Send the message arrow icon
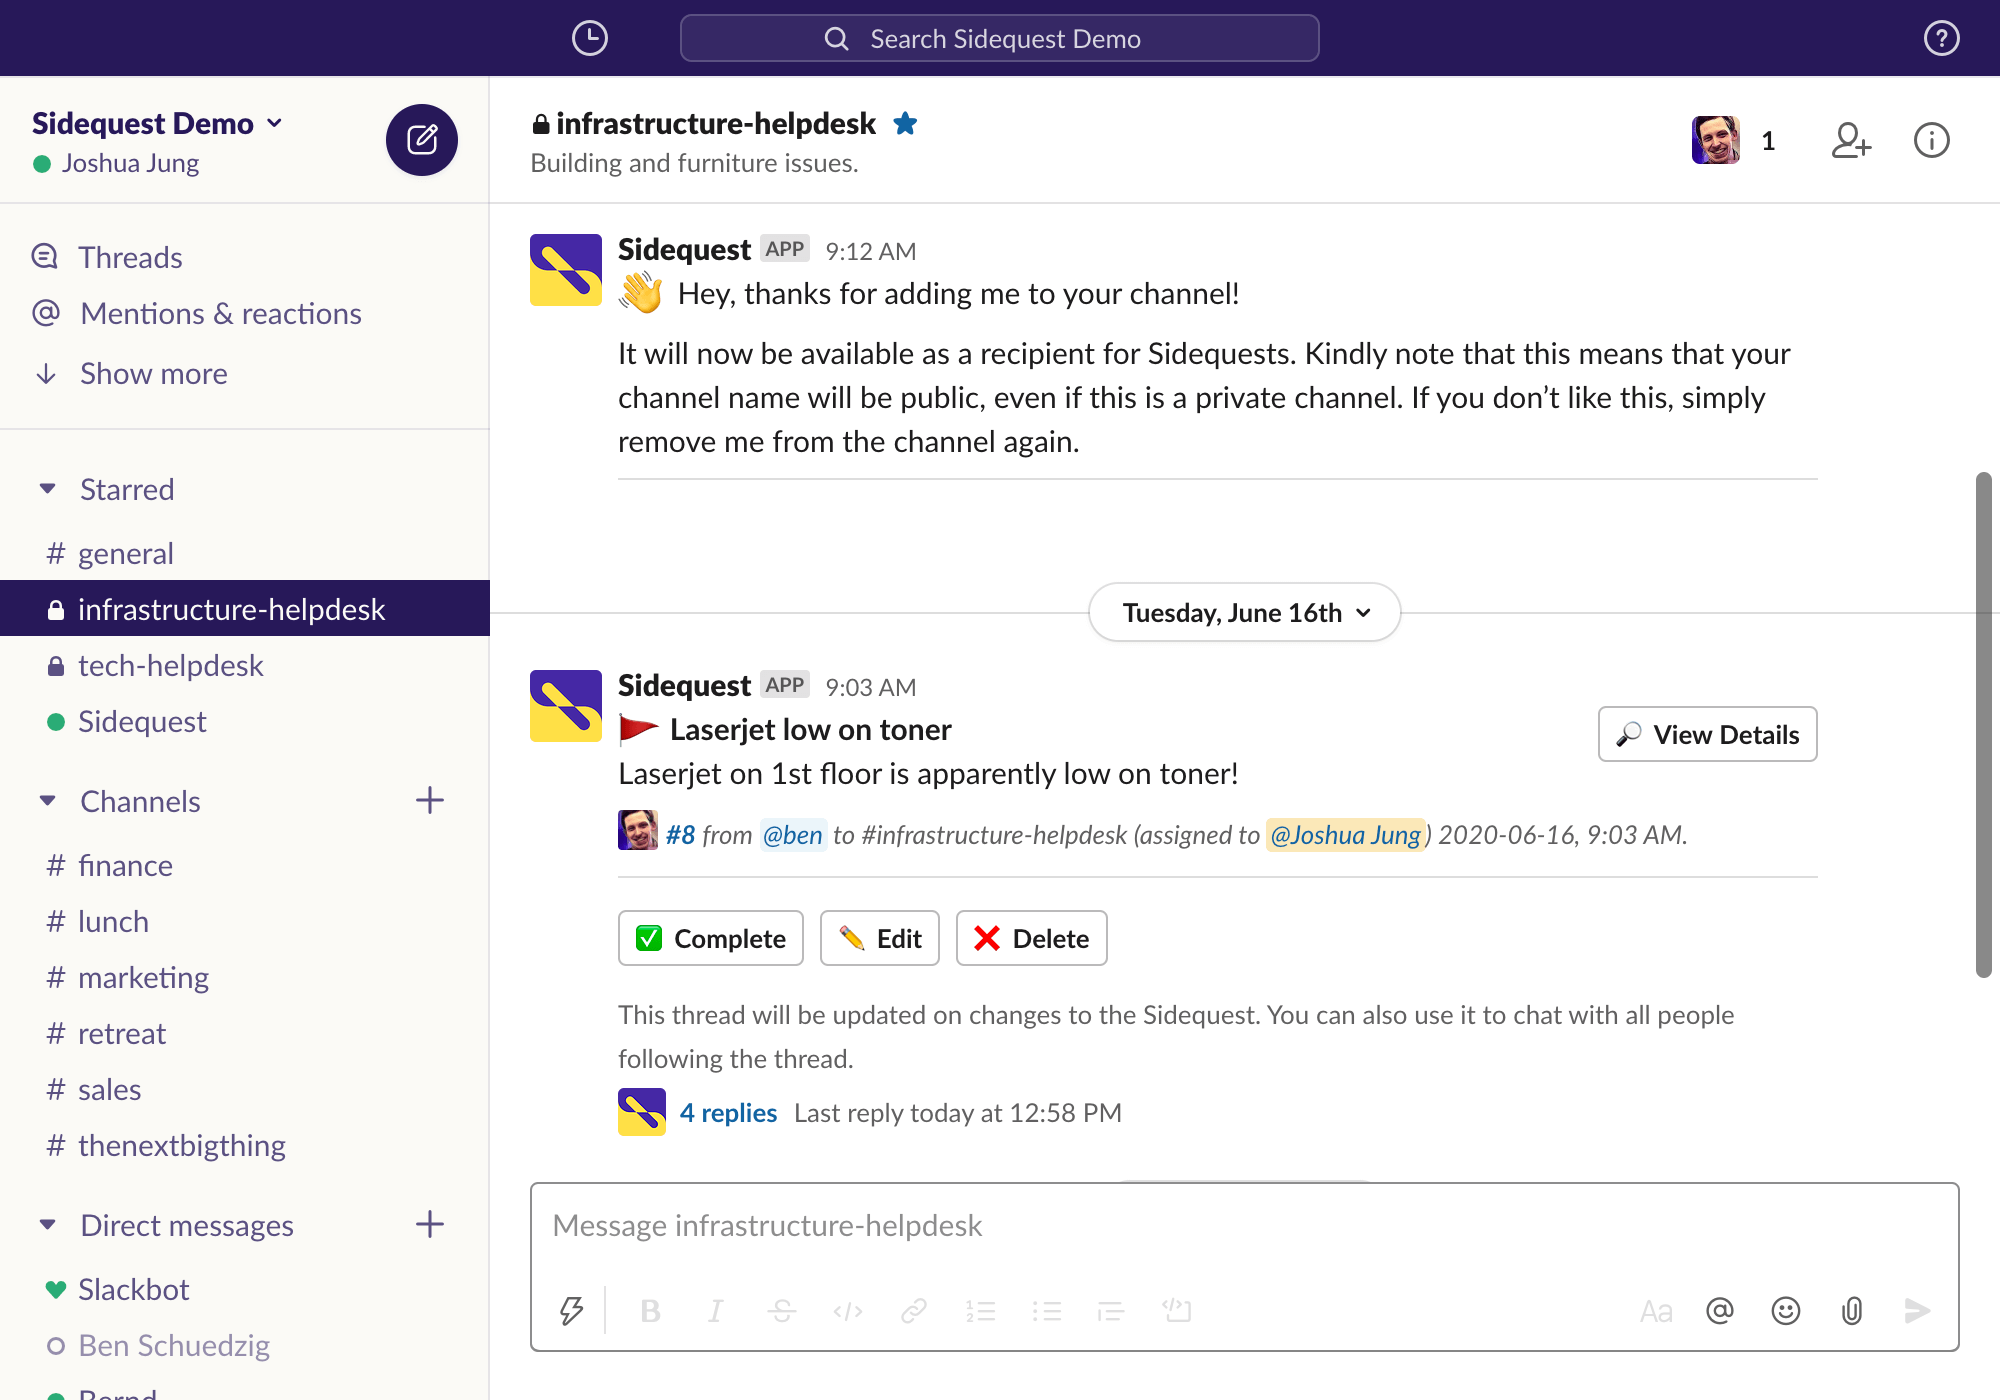2000x1400 pixels. click(1917, 1310)
